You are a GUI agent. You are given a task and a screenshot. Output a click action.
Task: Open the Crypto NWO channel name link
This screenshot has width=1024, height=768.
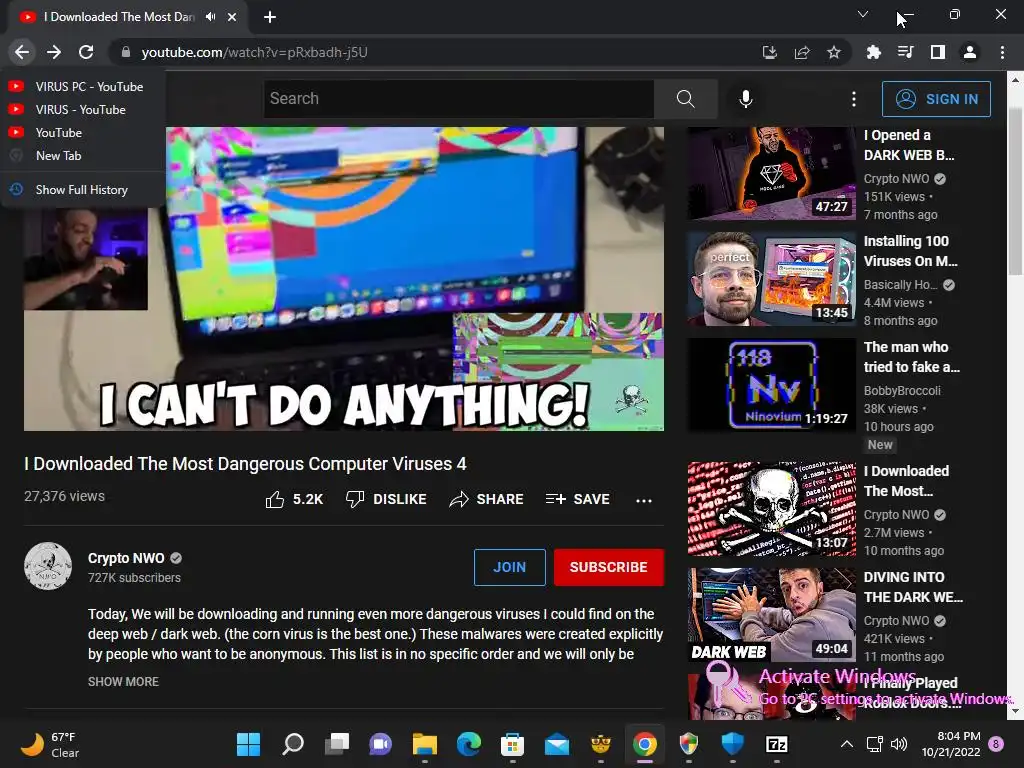pos(126,558)
